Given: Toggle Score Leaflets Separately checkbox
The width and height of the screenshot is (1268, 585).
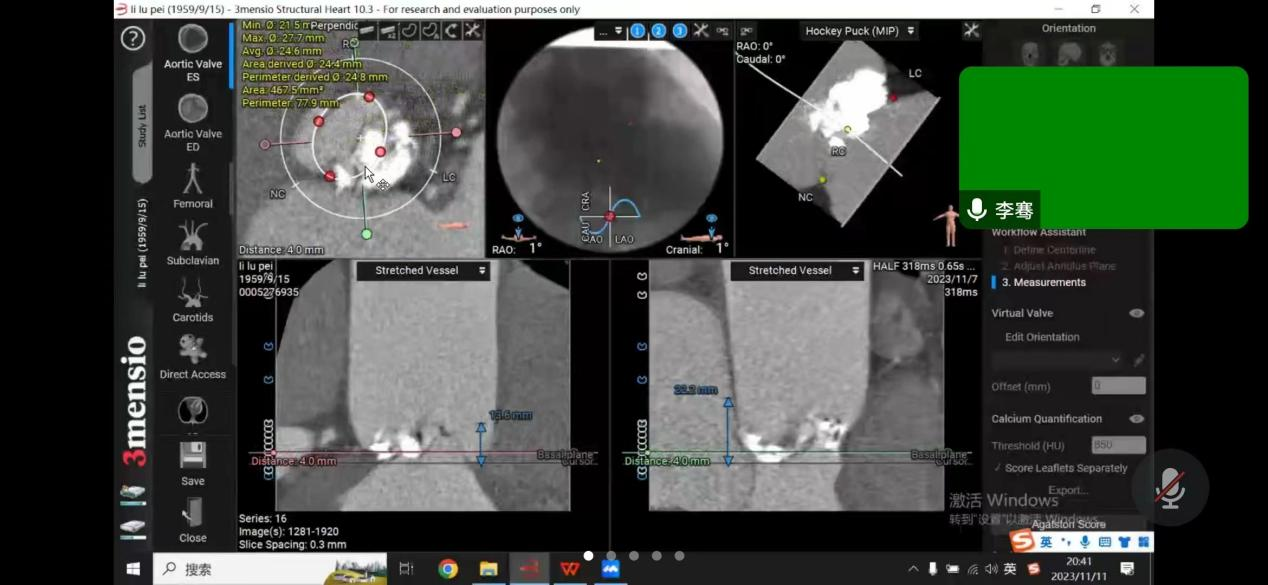Looking at the screenshot, I should tap(998, 468).
